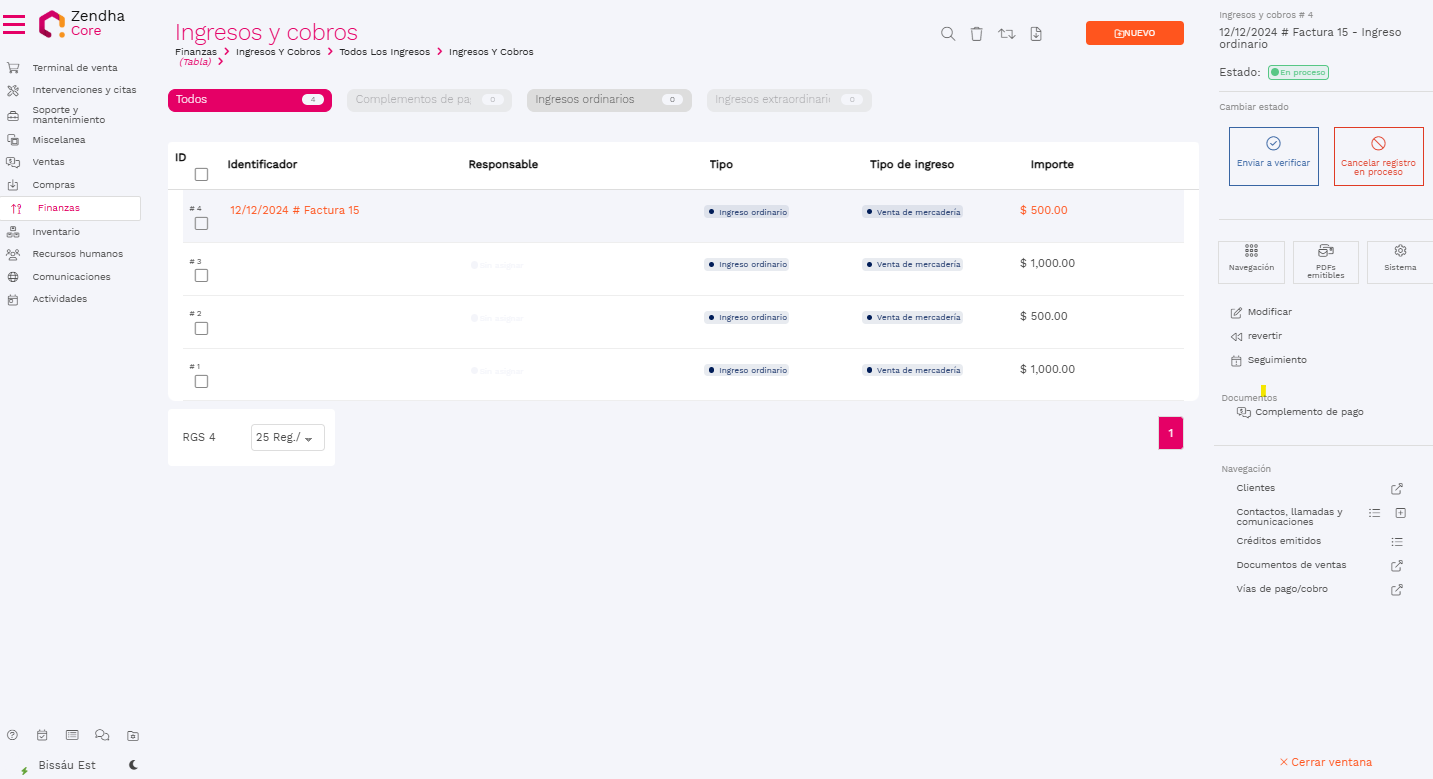Open the chat bubbles icon at bottom
Viewport: 1433px width, 779px height.
pyautogui.click(x=102, y=735)
